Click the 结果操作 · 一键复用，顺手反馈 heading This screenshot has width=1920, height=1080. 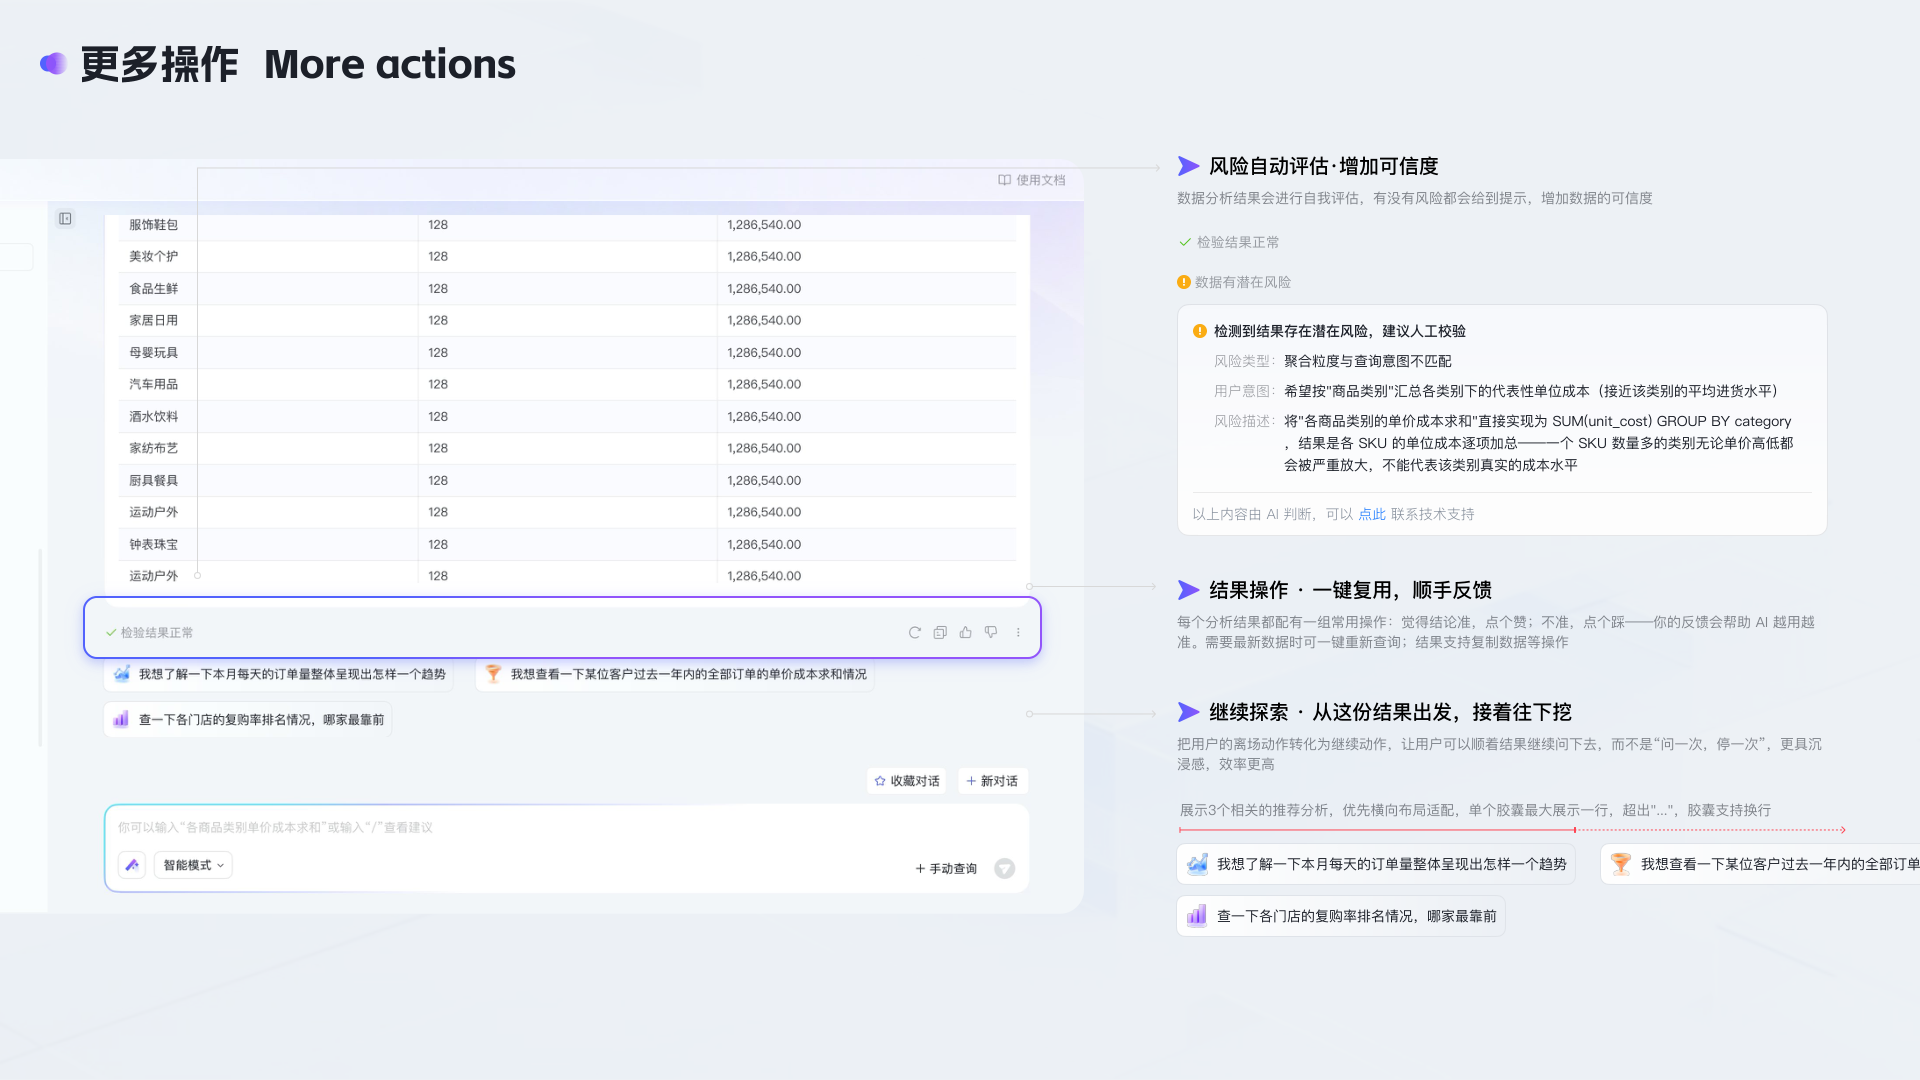tap(1350, 590)
